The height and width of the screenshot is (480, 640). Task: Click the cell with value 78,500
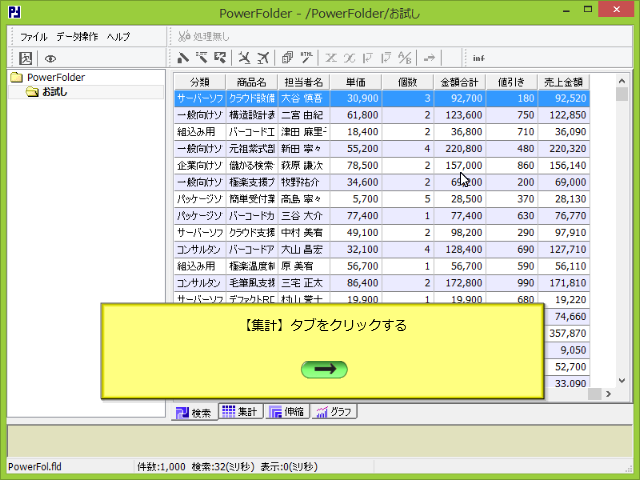[x=356, y=165]
